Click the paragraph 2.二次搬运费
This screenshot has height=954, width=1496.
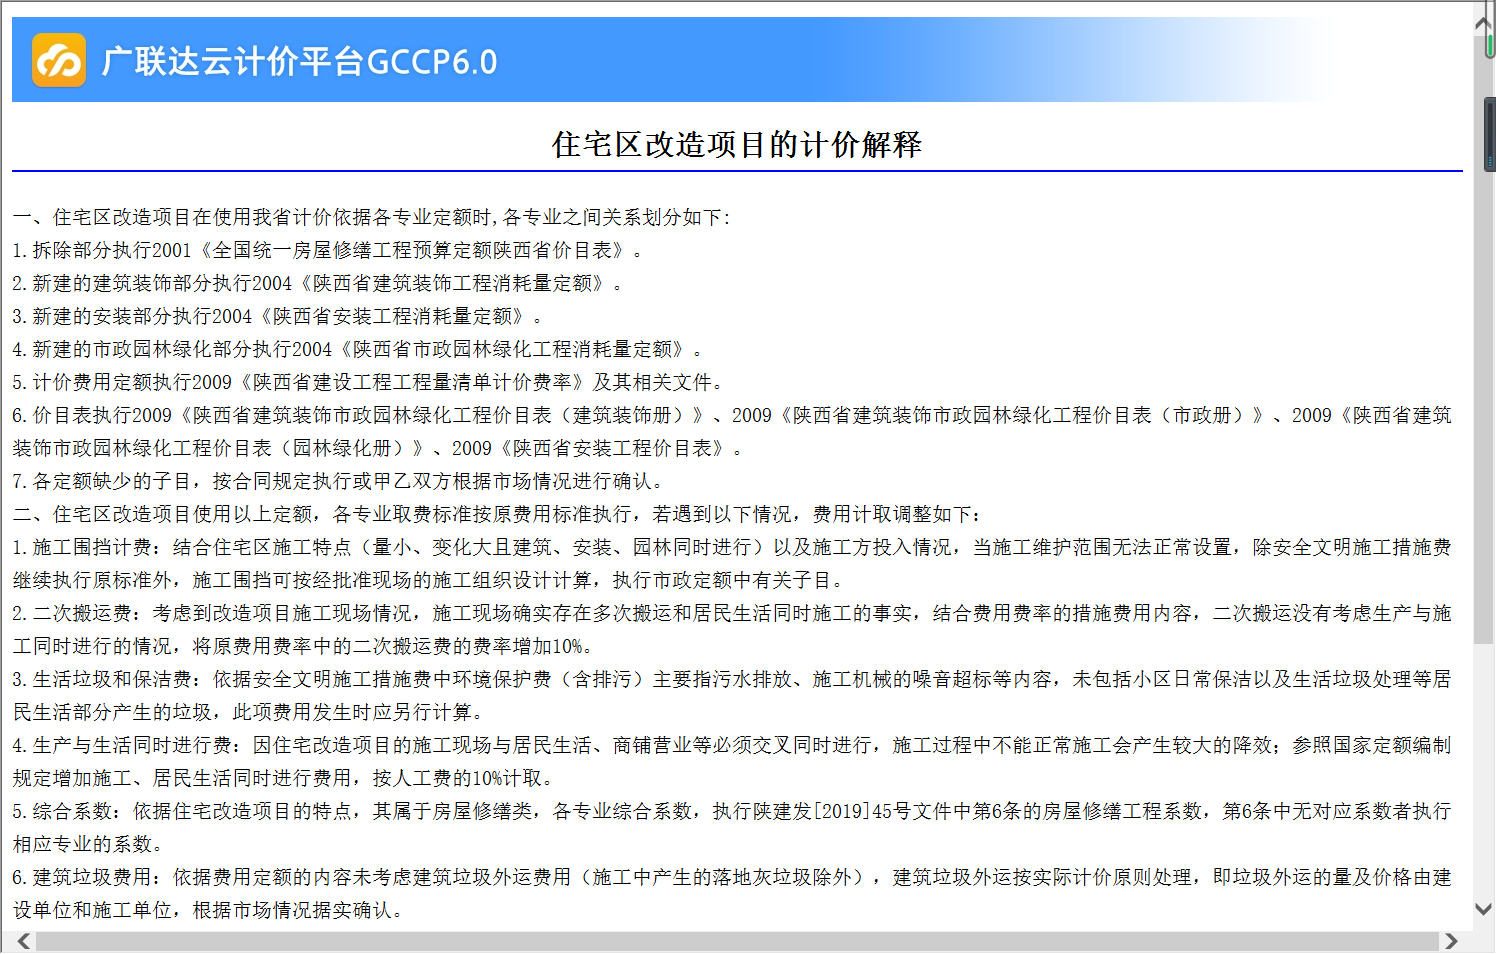click(x=732, y=629)
